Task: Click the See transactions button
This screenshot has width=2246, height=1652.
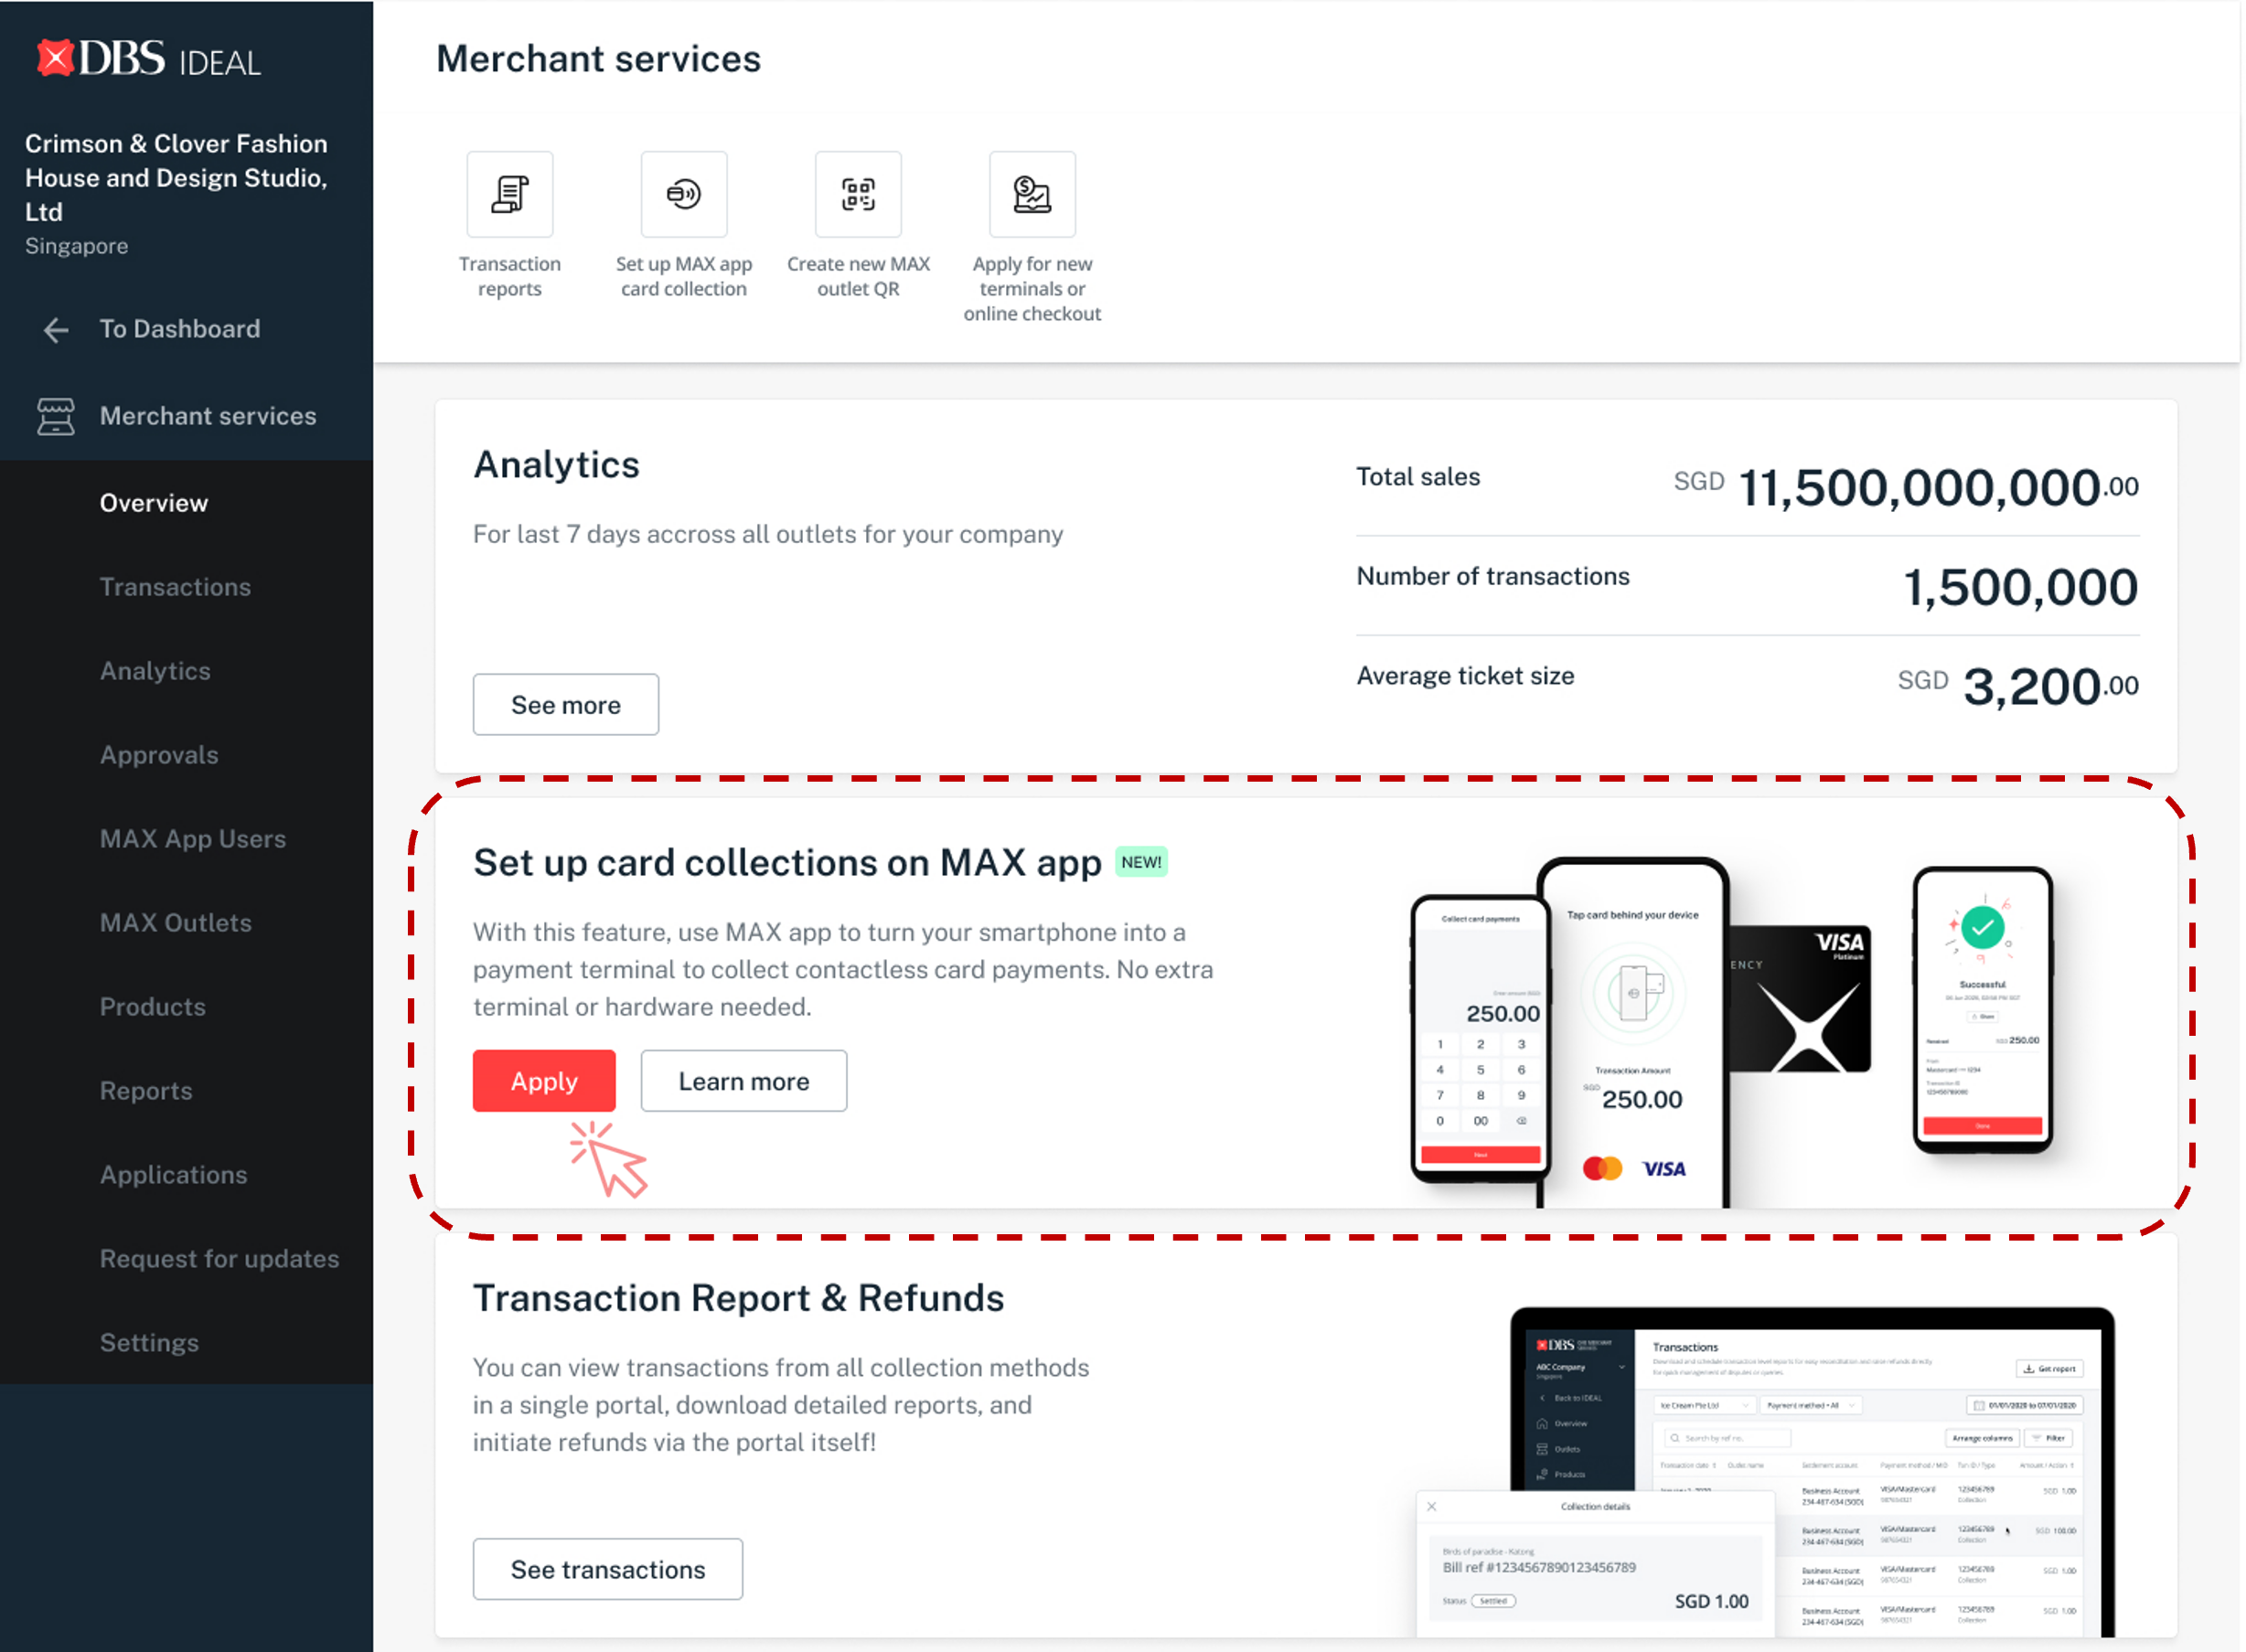Action: point(607,1569)
